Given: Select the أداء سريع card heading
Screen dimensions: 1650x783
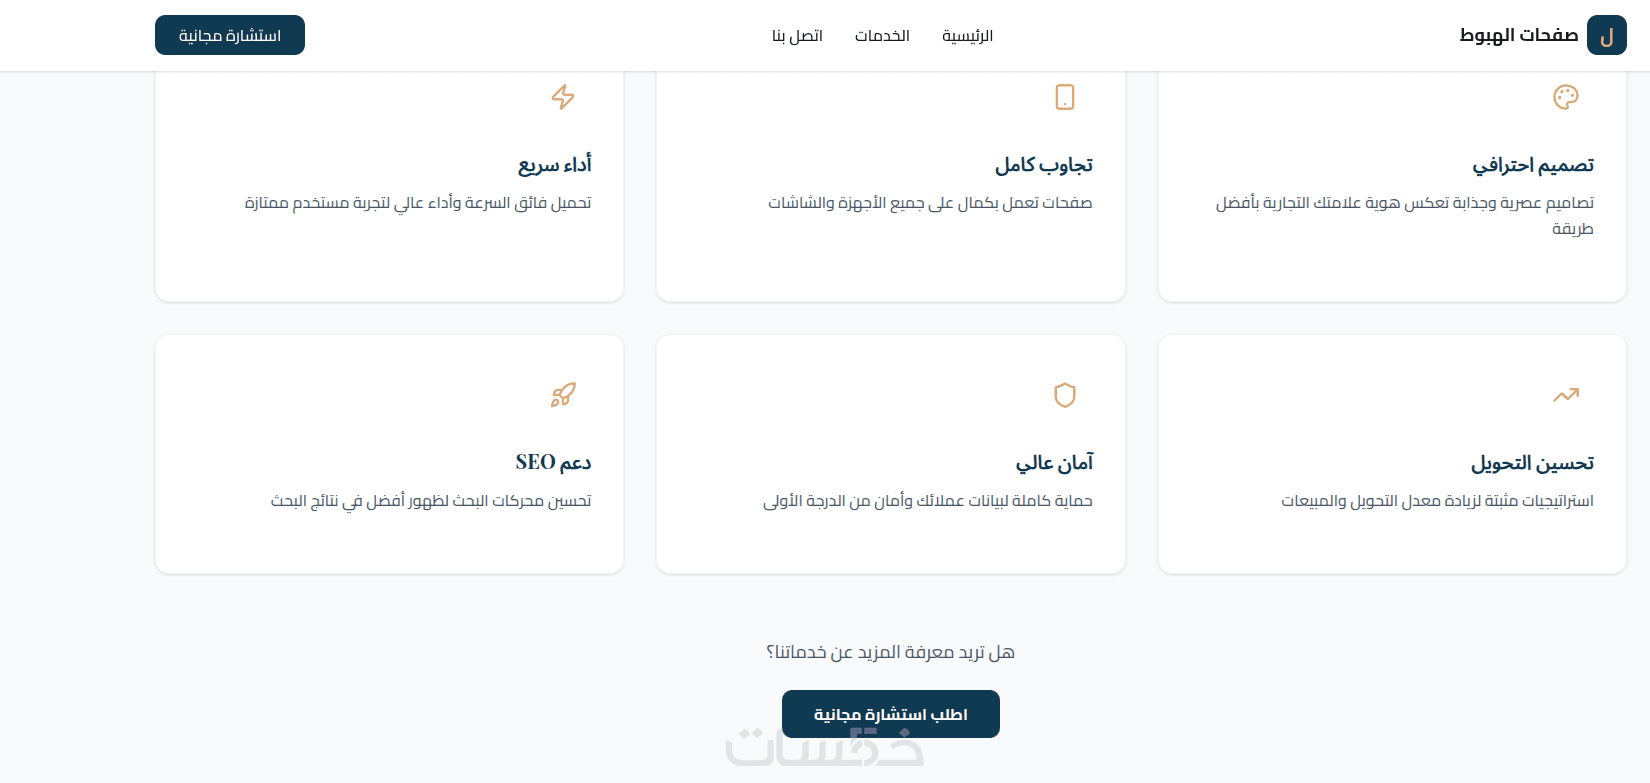Looking at the screenshot, I should (x=555, y=165).
